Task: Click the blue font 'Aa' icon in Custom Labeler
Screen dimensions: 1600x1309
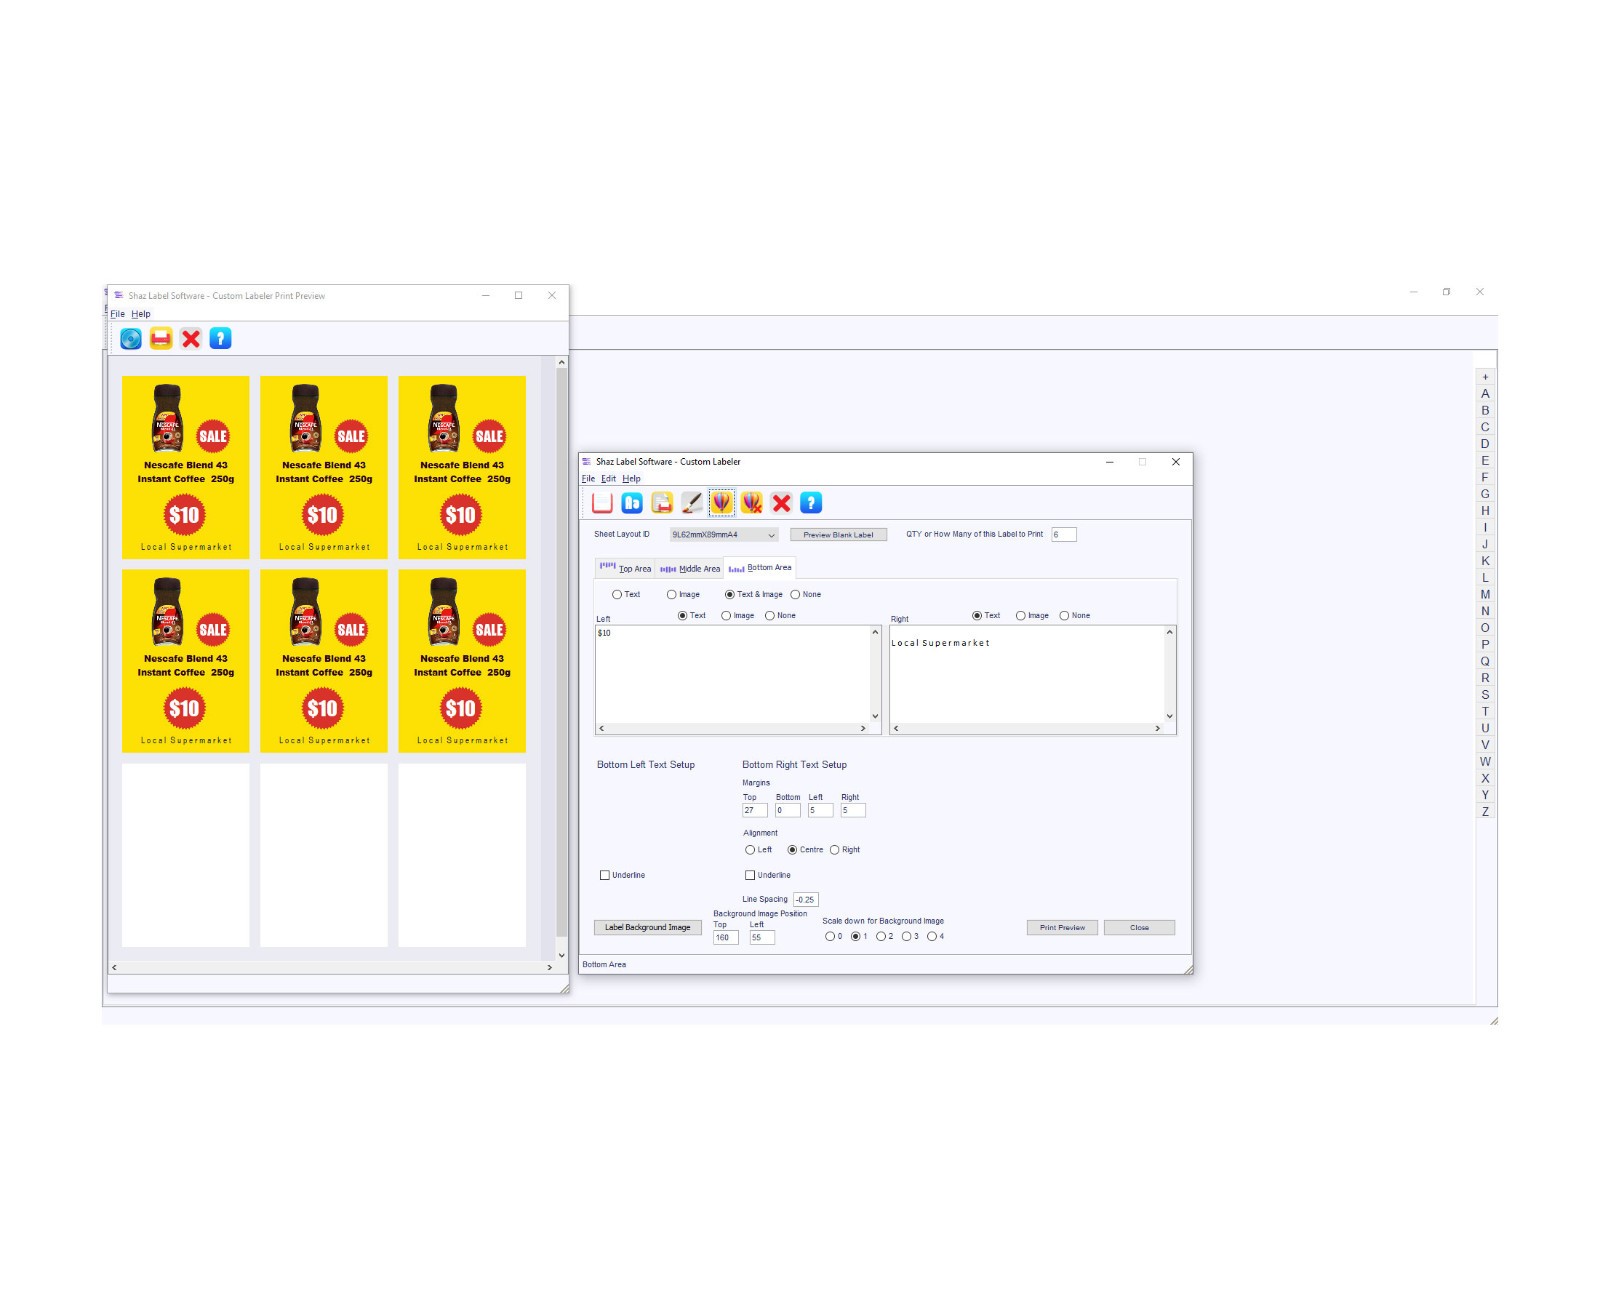Action: 632,503
